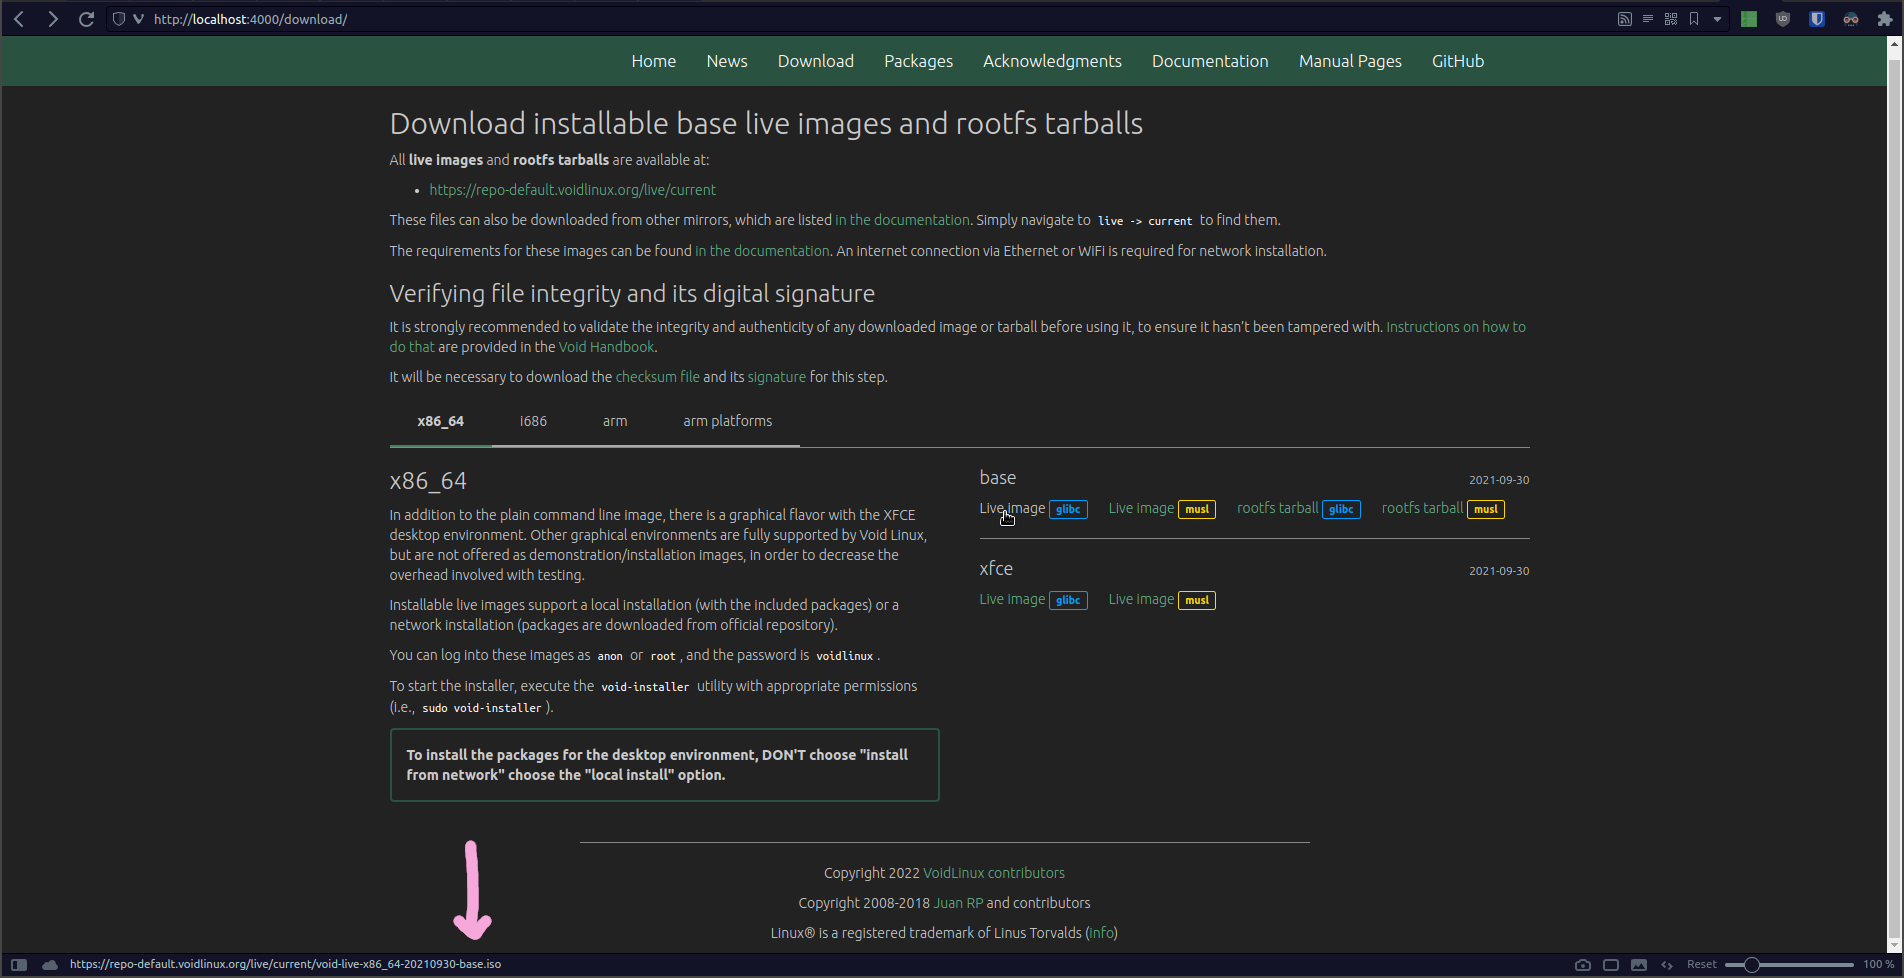Screen dimensions: 1904x978
Task: Go forward with the browser forward arrow
Action: (52, 19)
